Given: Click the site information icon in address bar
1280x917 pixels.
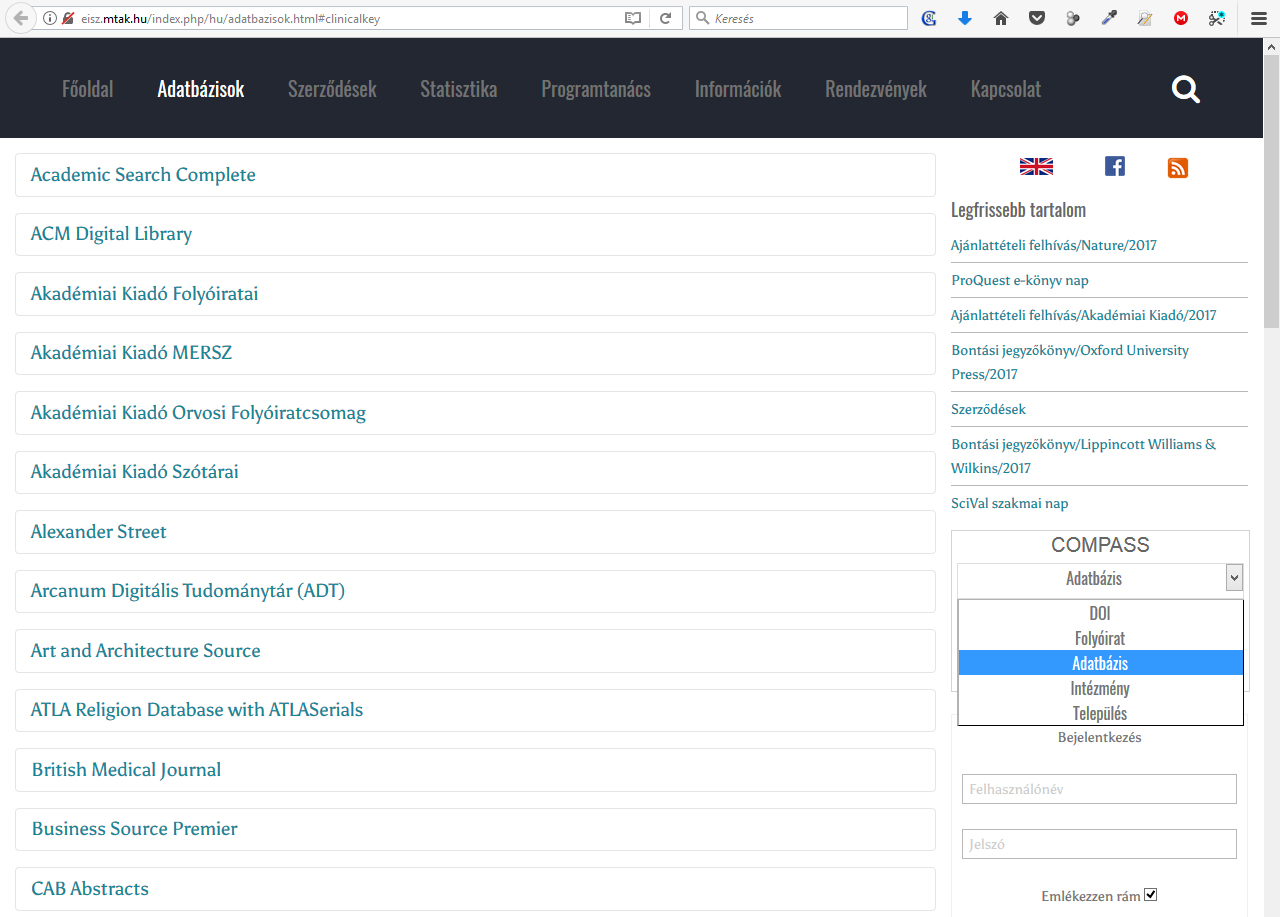Looking at the screenshot, I should (50, 18).
